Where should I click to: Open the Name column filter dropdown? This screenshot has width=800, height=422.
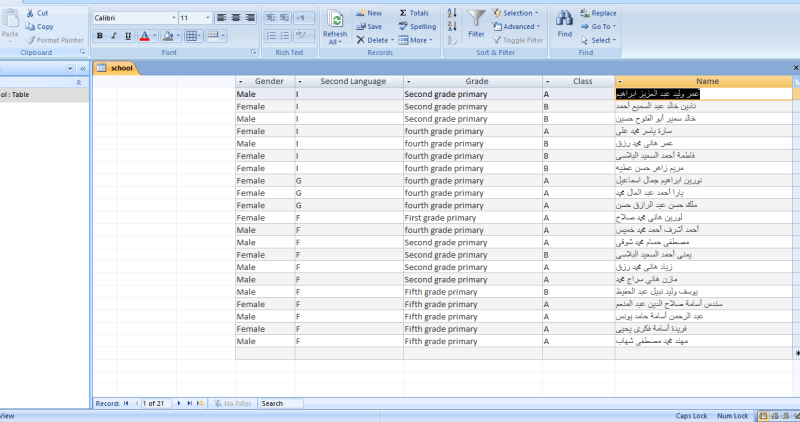point(620,82)
